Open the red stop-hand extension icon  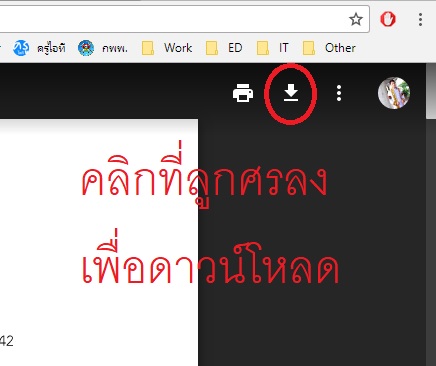click(x=388, y=19)
